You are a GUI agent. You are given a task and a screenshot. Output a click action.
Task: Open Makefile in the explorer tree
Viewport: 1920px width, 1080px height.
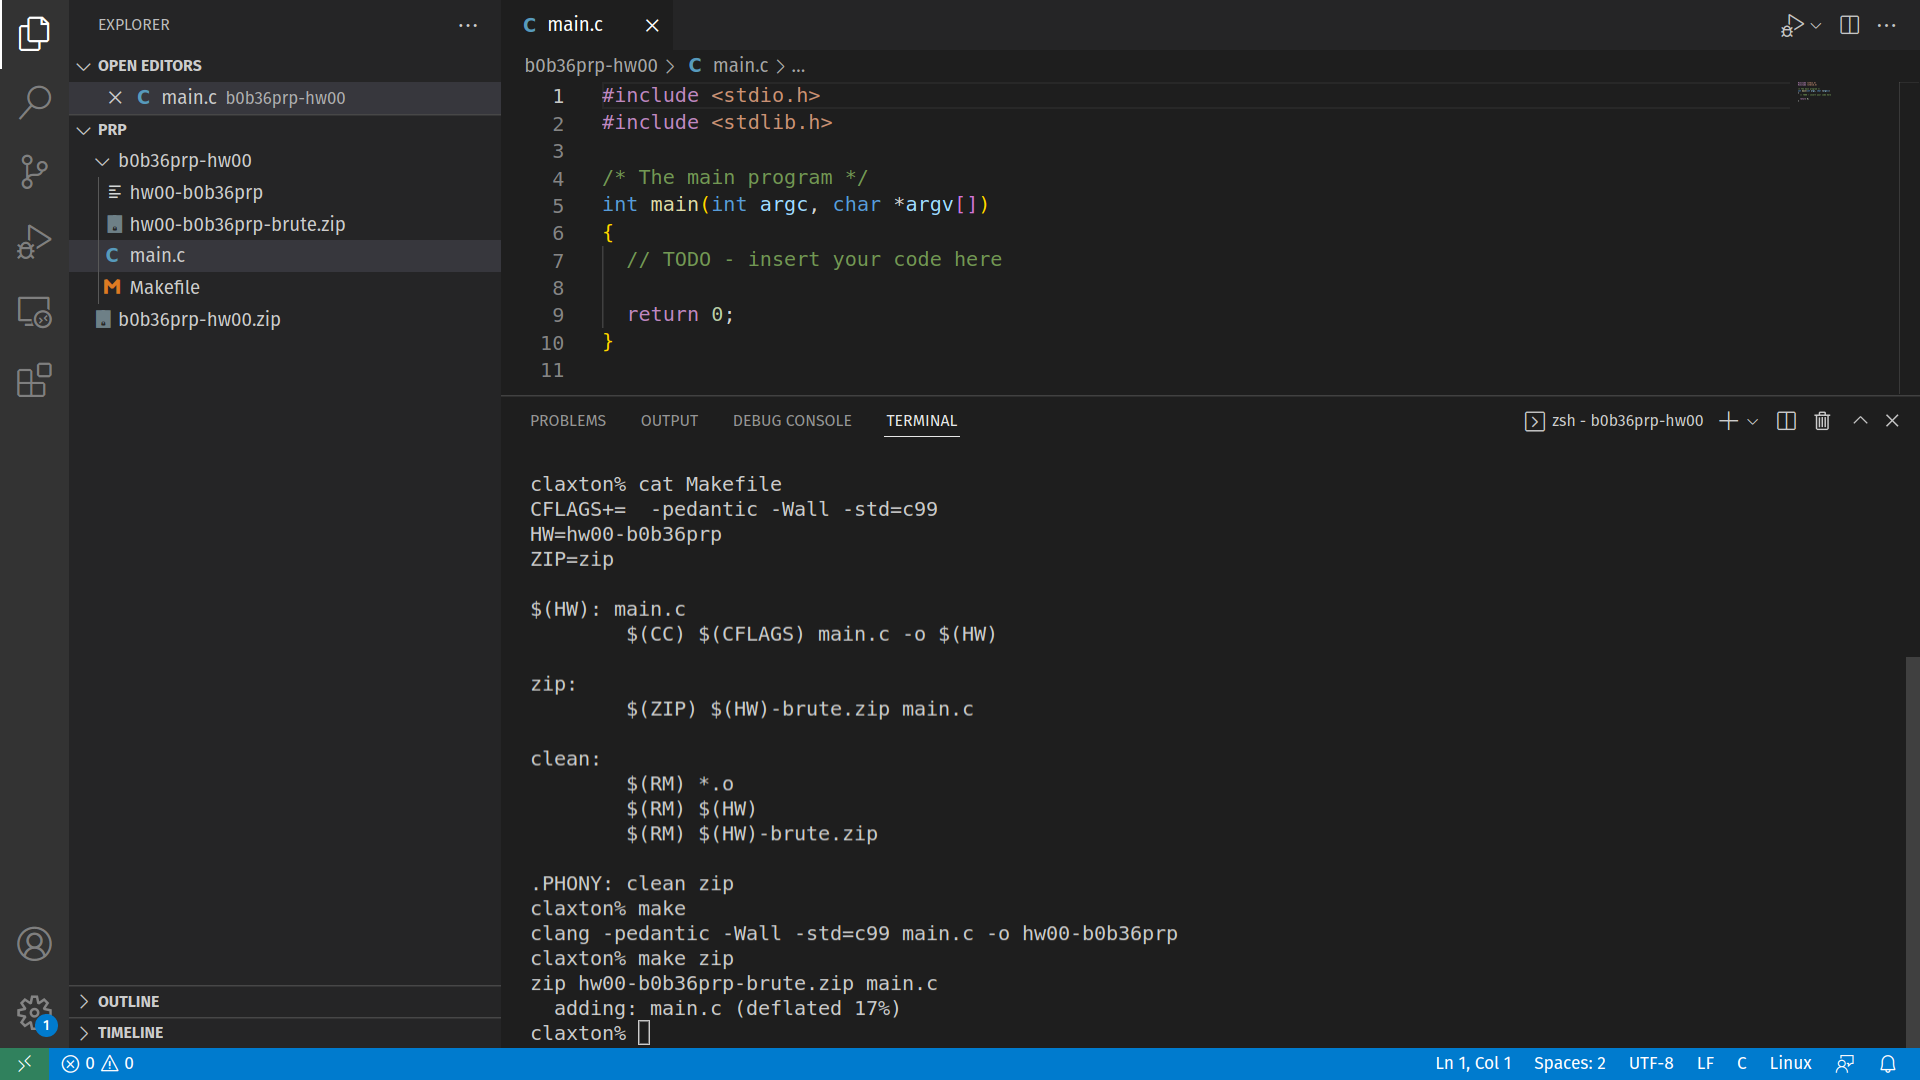click(164, 288)
